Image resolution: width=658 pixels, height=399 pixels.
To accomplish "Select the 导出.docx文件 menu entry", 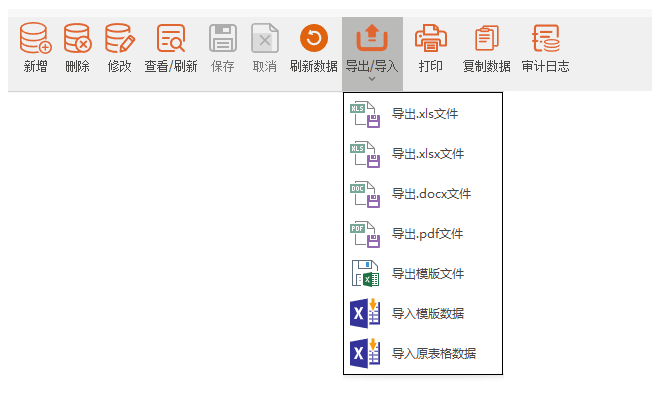I will point(423,193).
